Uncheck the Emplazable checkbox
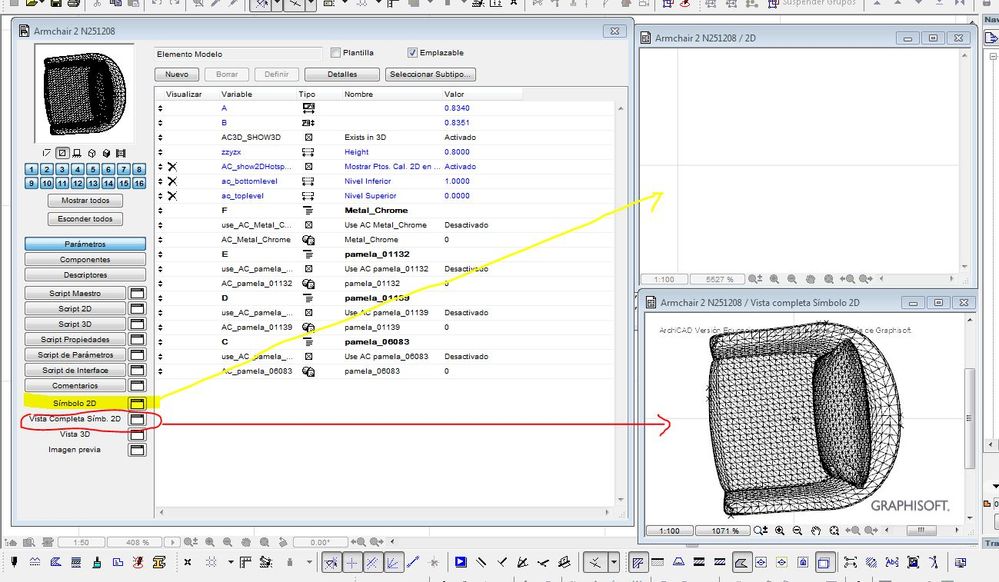The width and height of the screenshot is (999, 582). click(412, 53)
